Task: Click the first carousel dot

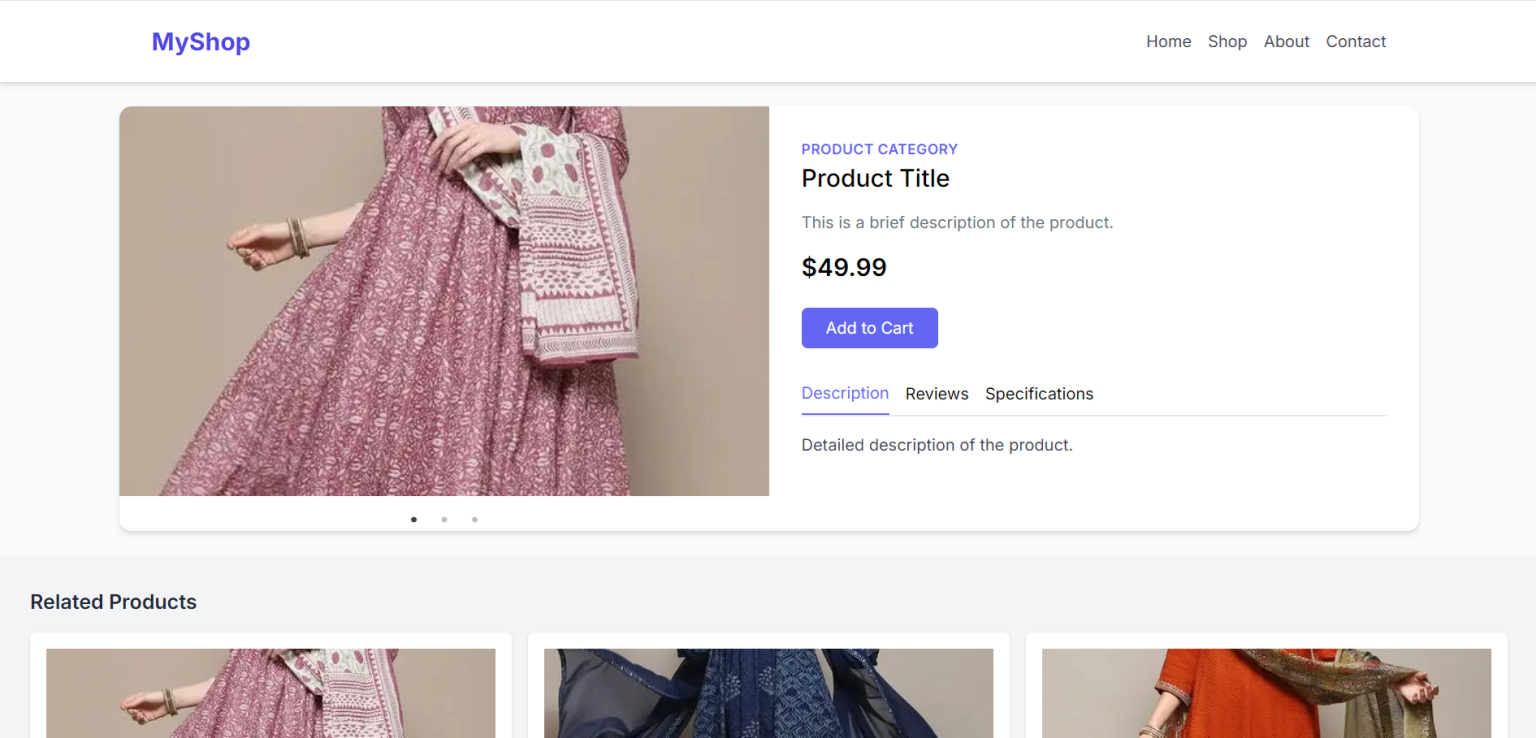Action: tap(413, 519)
